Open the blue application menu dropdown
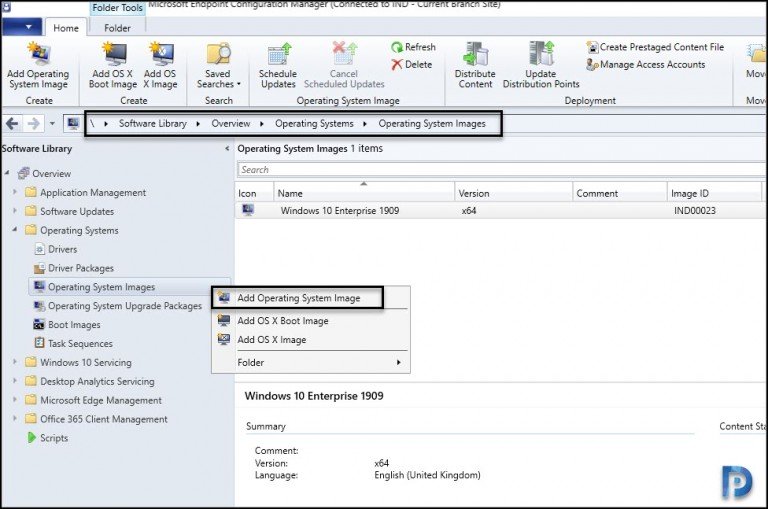 point(22,27)
